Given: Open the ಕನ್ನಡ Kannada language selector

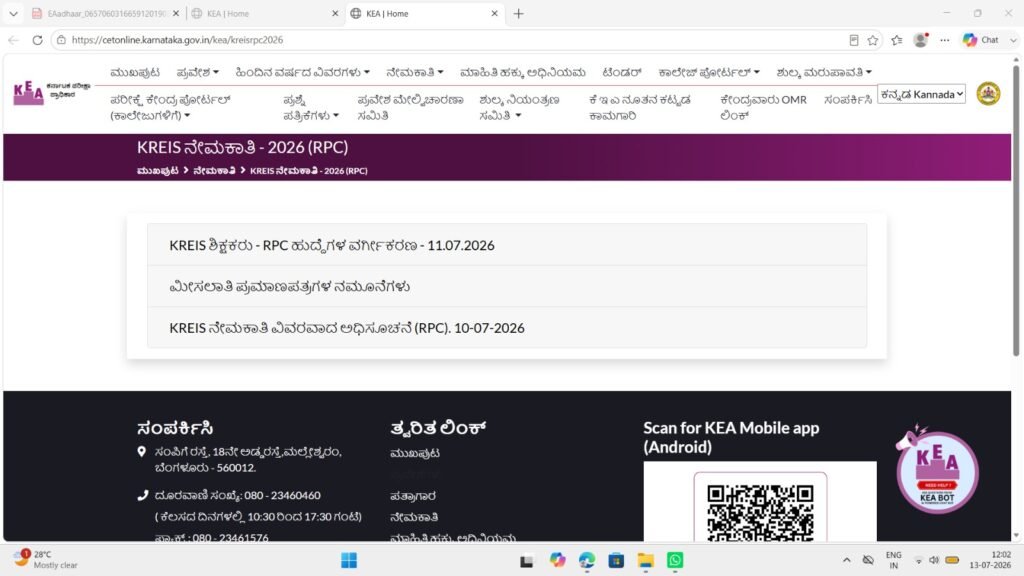Looking at the screenshot, I should point(921,94).
